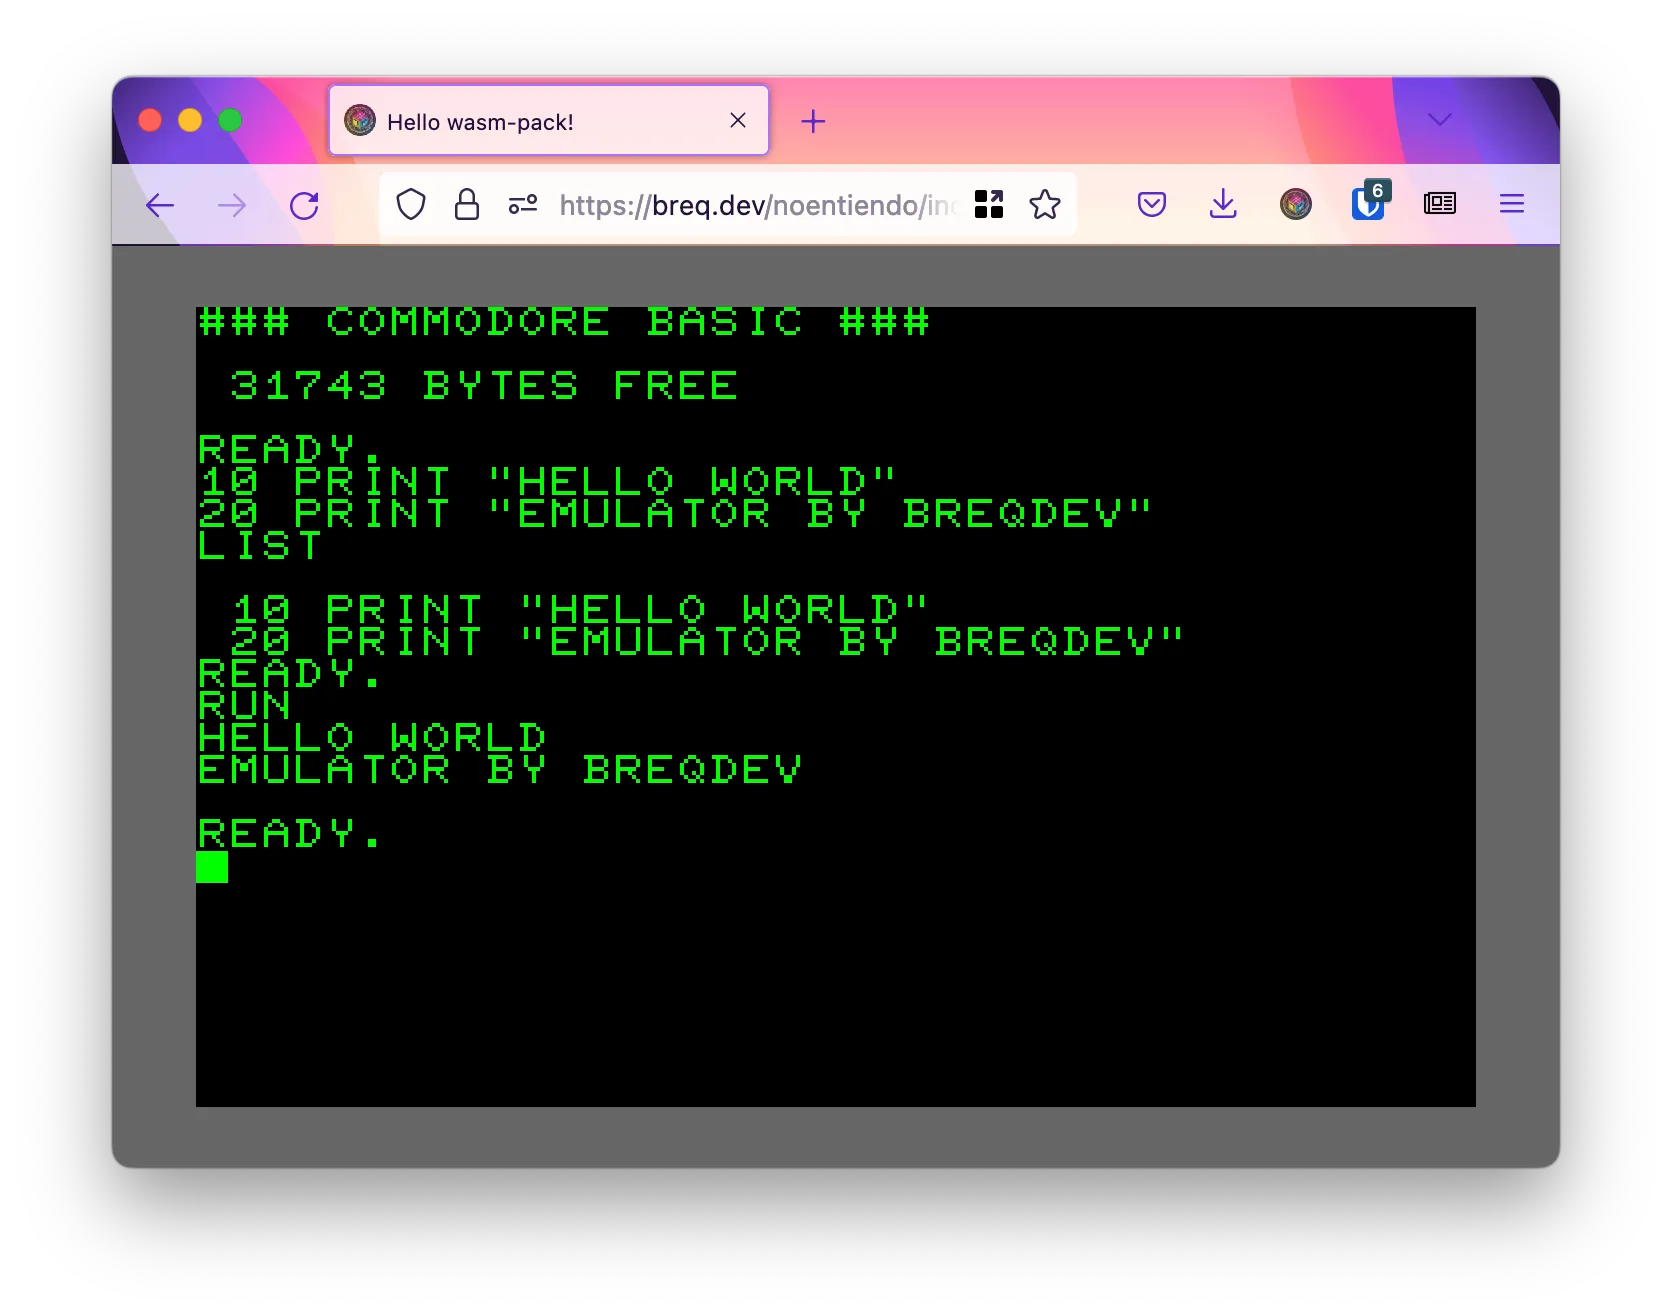Click the RUN command line text
Screen dimensions: 1672x1316
coord(245,706)
